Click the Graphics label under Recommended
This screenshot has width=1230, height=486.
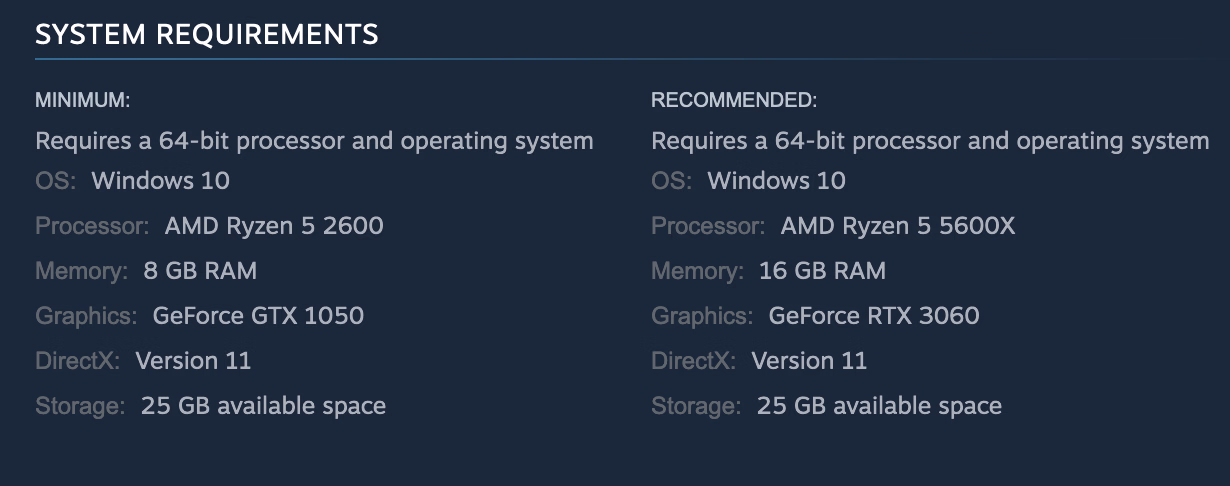tap(702, 316)
